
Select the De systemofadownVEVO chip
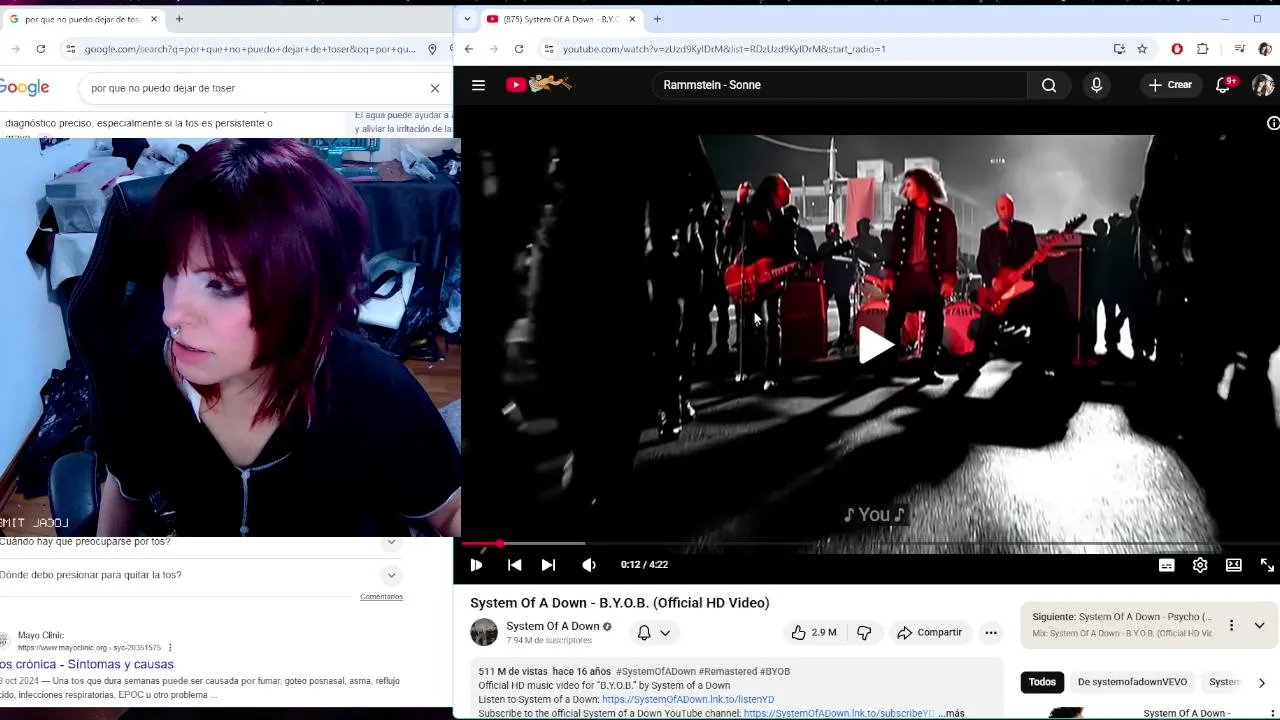click(1132, 682)
